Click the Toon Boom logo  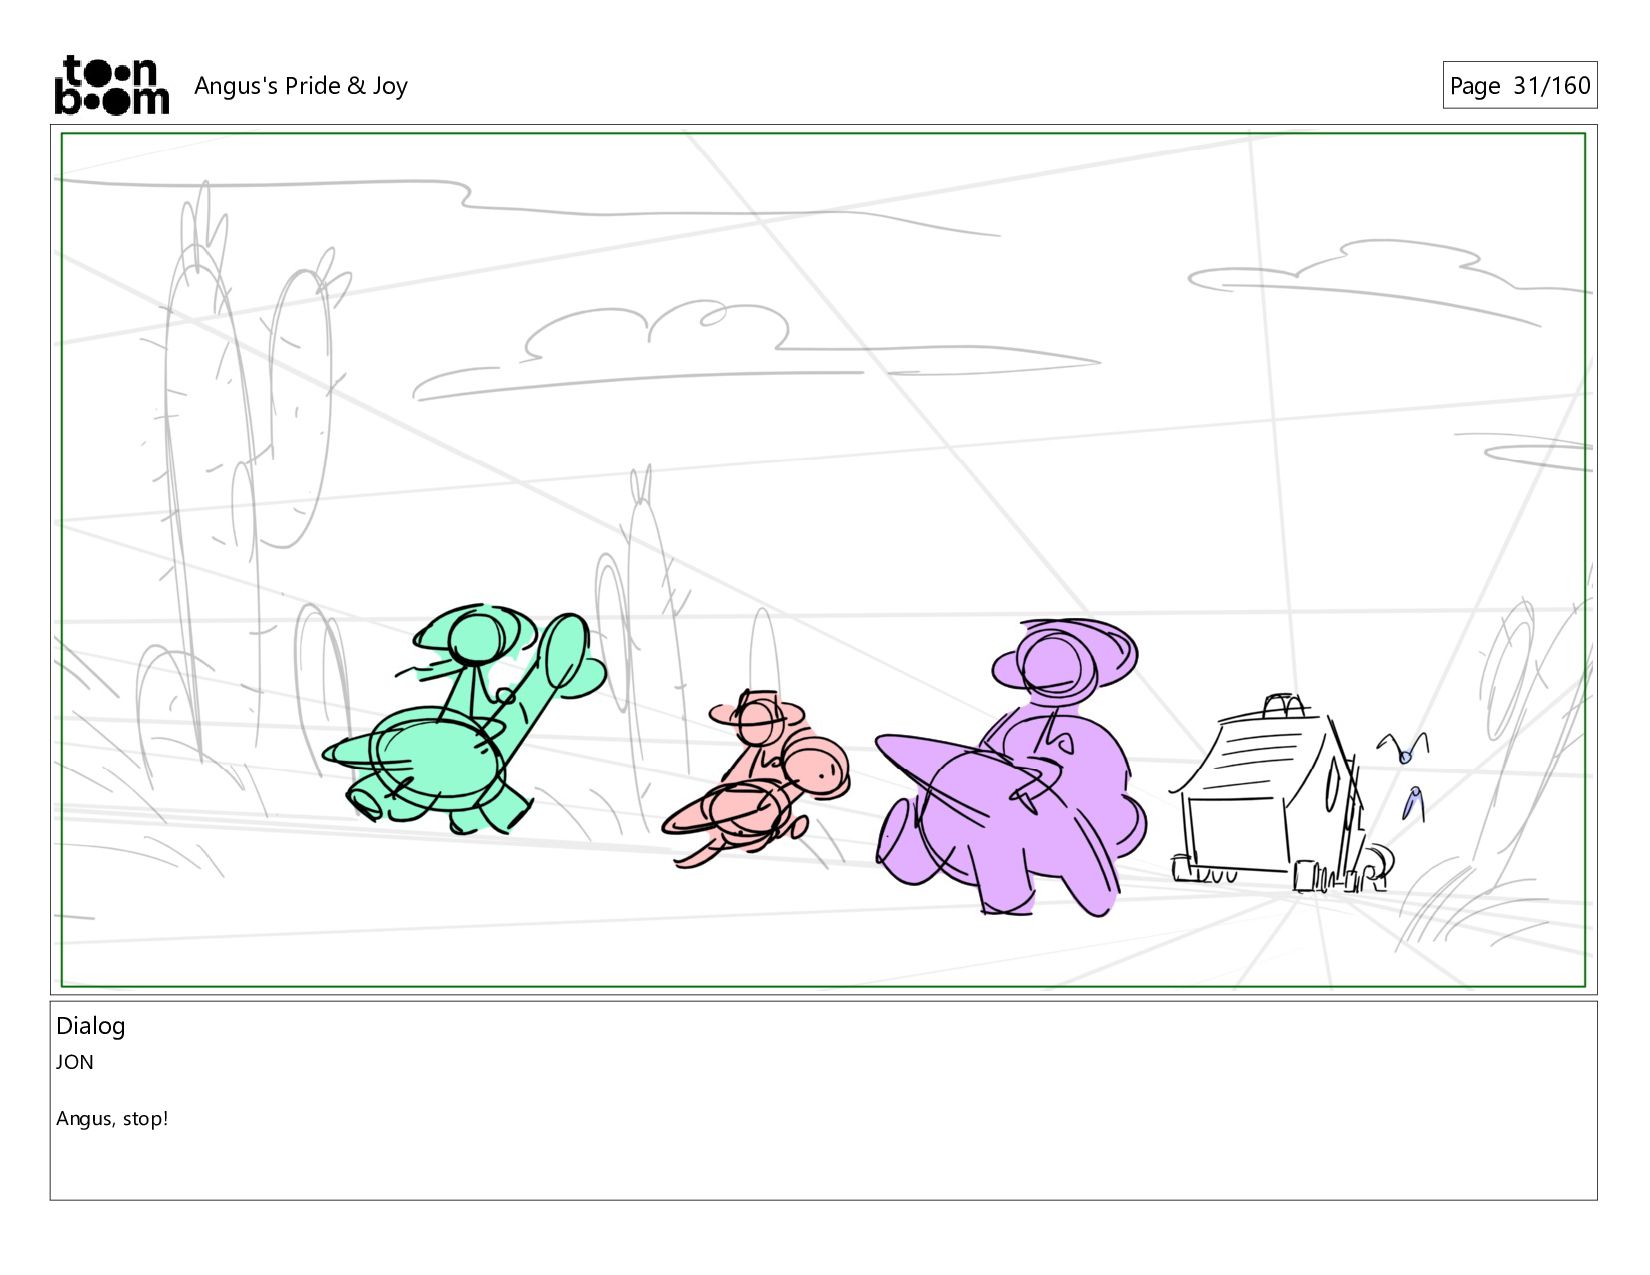tap(111, 85)
